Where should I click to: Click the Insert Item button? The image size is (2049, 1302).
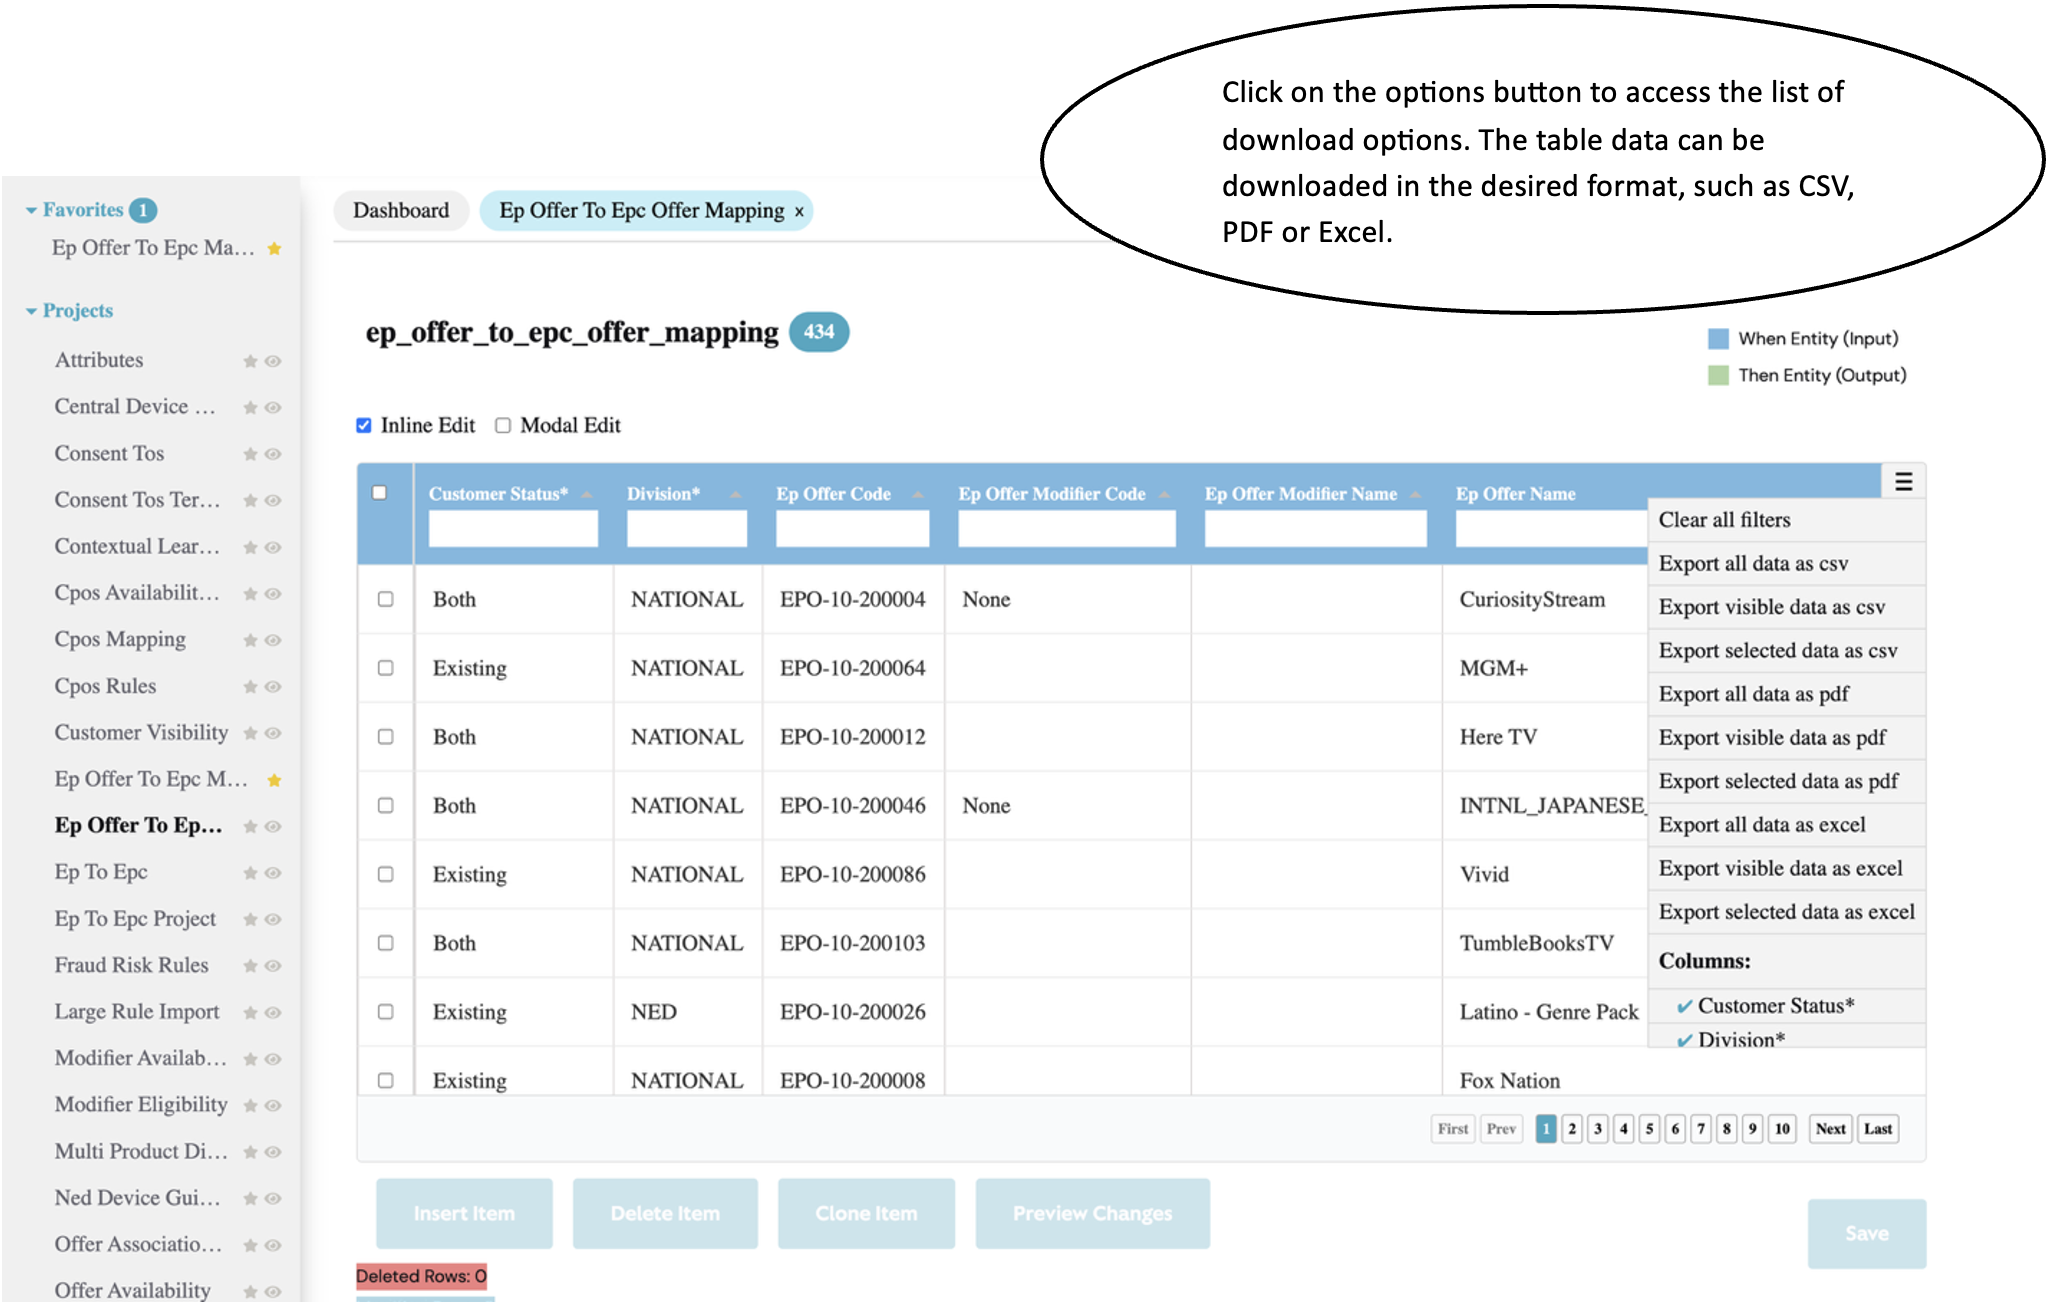click(464, 1213)
